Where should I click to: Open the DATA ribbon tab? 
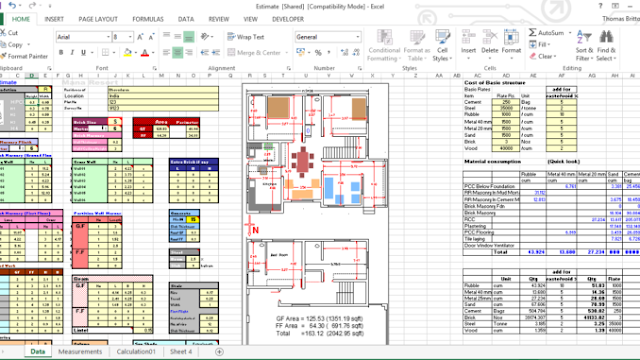coord(186,19)
